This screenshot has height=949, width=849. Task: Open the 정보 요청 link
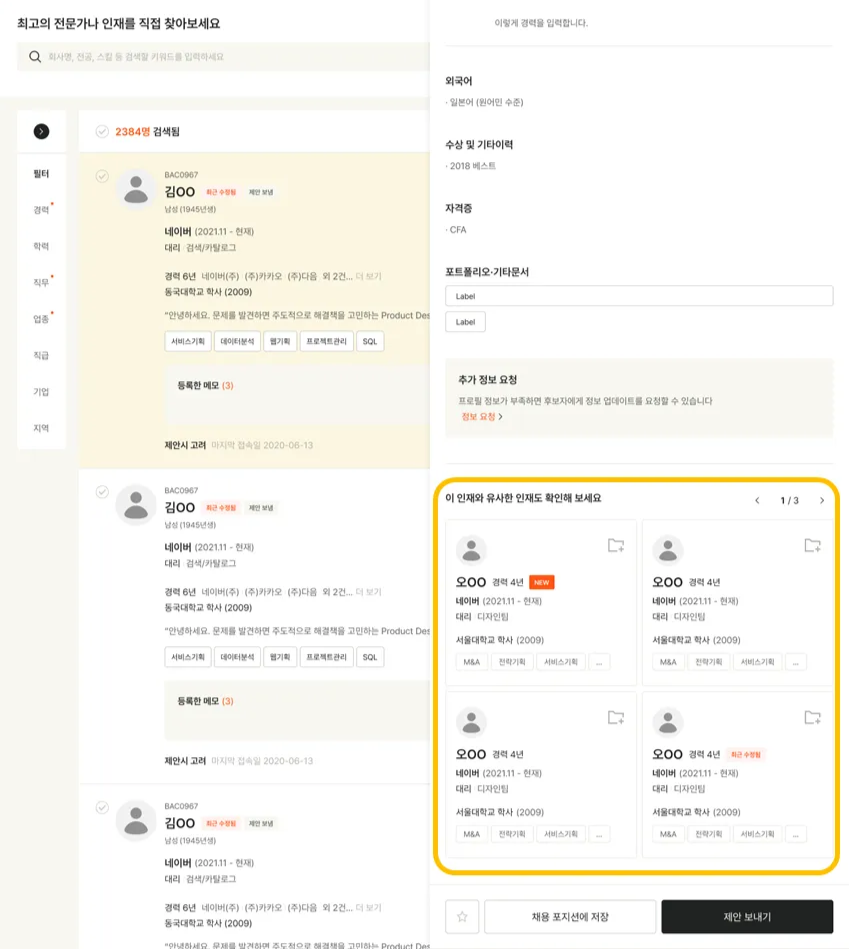click(x=482, y=416)
